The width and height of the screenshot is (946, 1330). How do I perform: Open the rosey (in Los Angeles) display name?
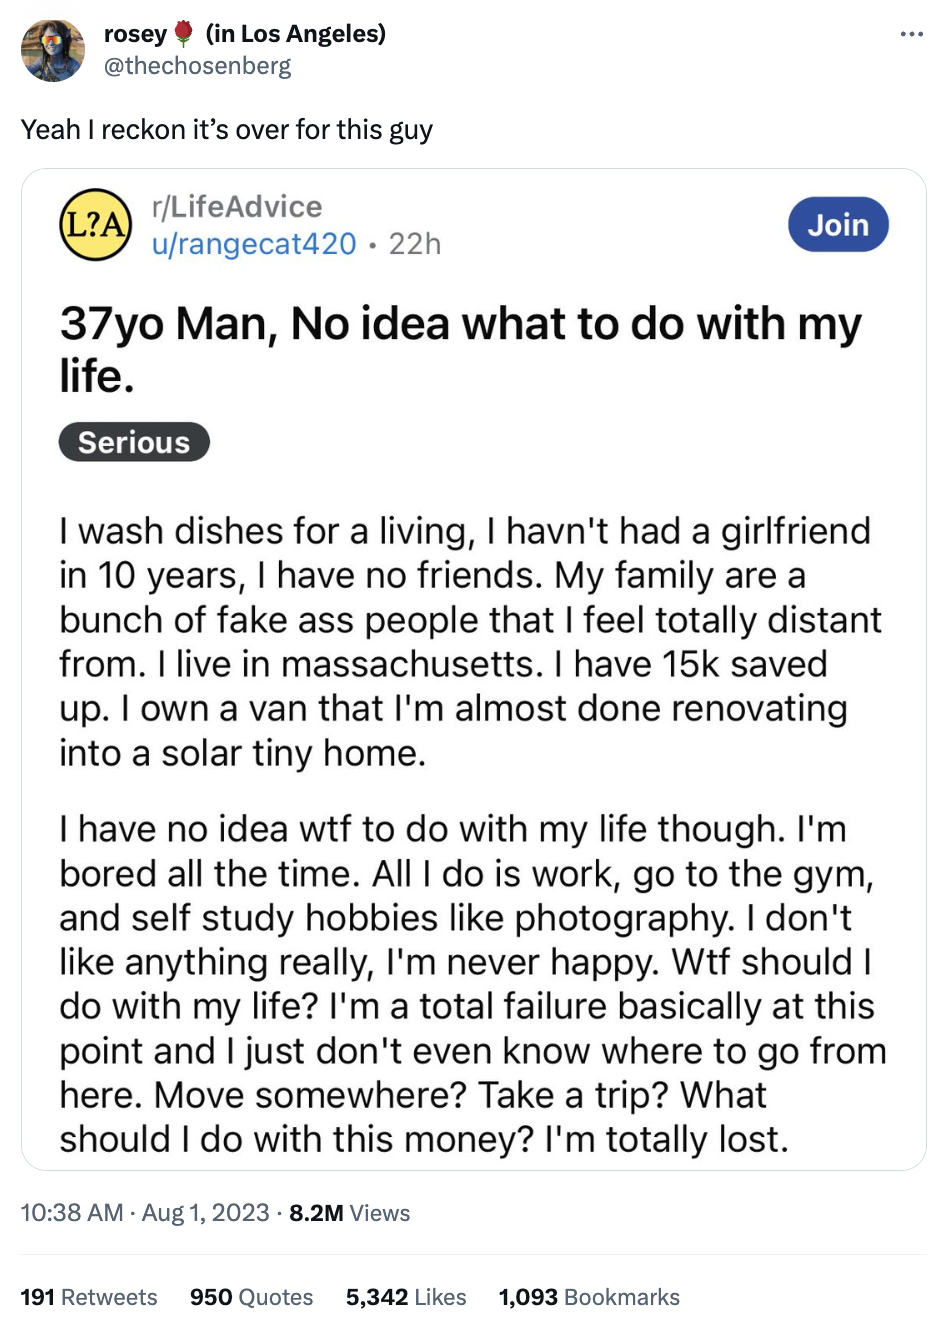coord(244,34)
